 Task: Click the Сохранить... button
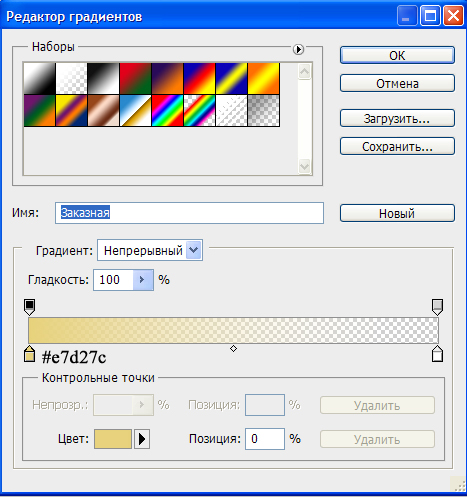point(397,146)
